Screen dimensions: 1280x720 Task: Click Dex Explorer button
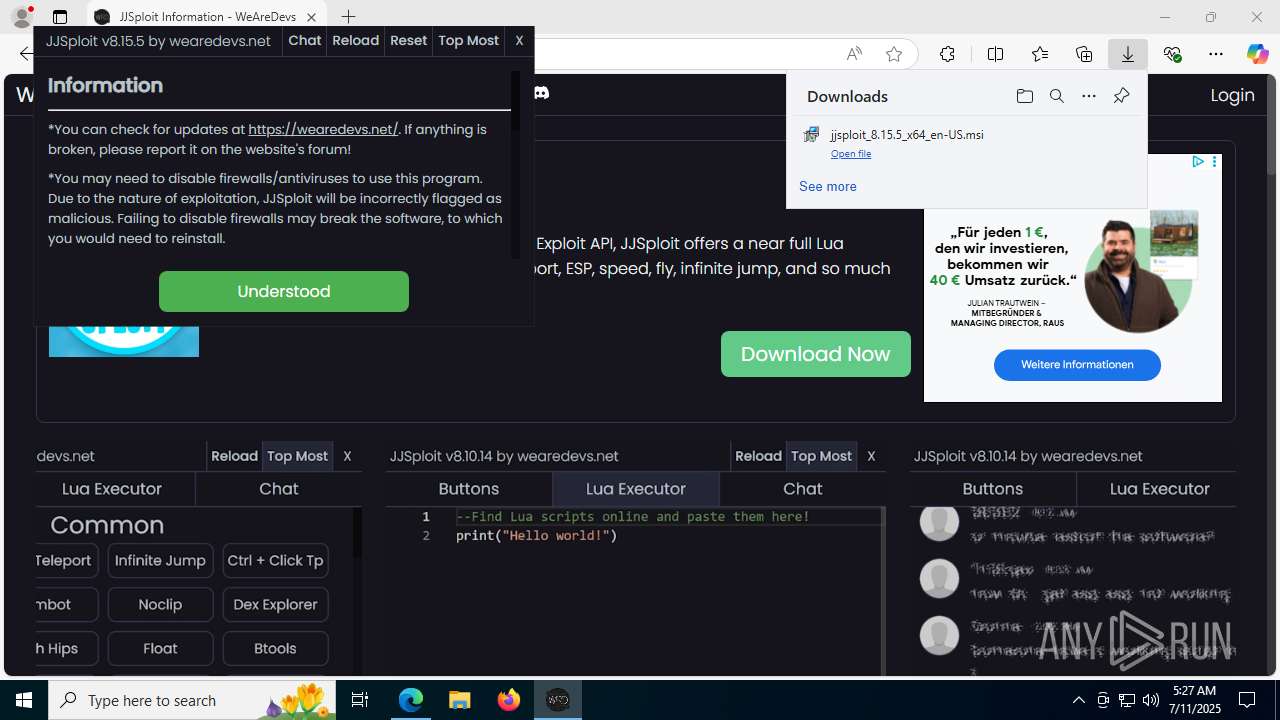click(275, 605)
